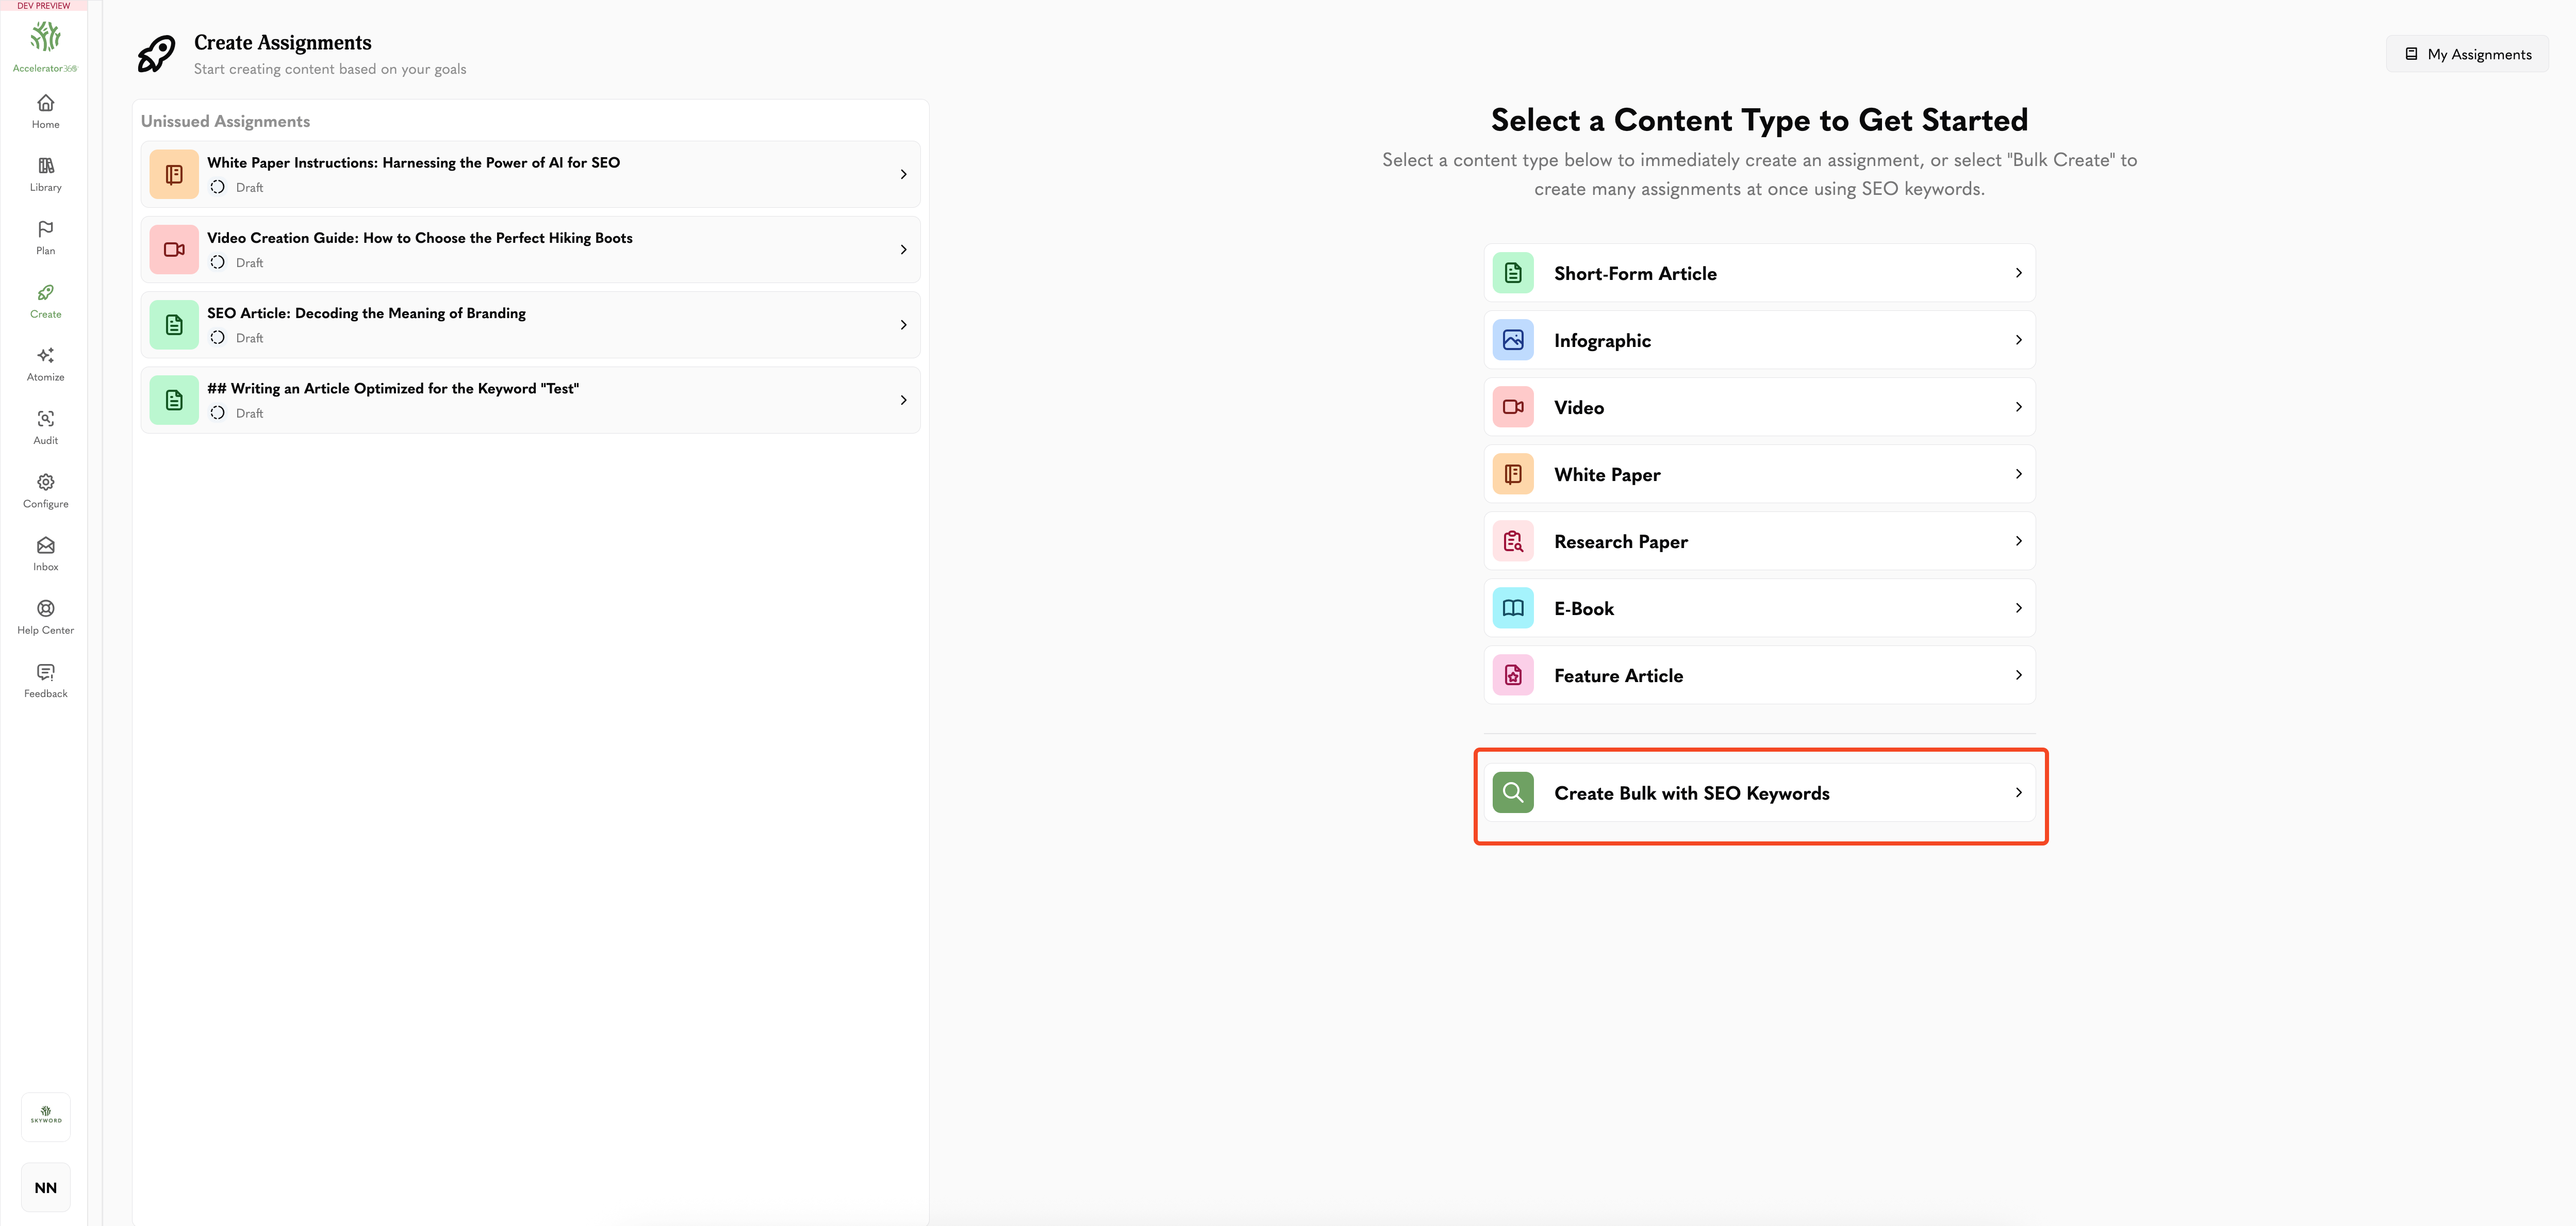Viewport: 2576px width, 1226px height.
Task: Click the Draft status of White Paper Instructions
Action: tap(238, 188)
